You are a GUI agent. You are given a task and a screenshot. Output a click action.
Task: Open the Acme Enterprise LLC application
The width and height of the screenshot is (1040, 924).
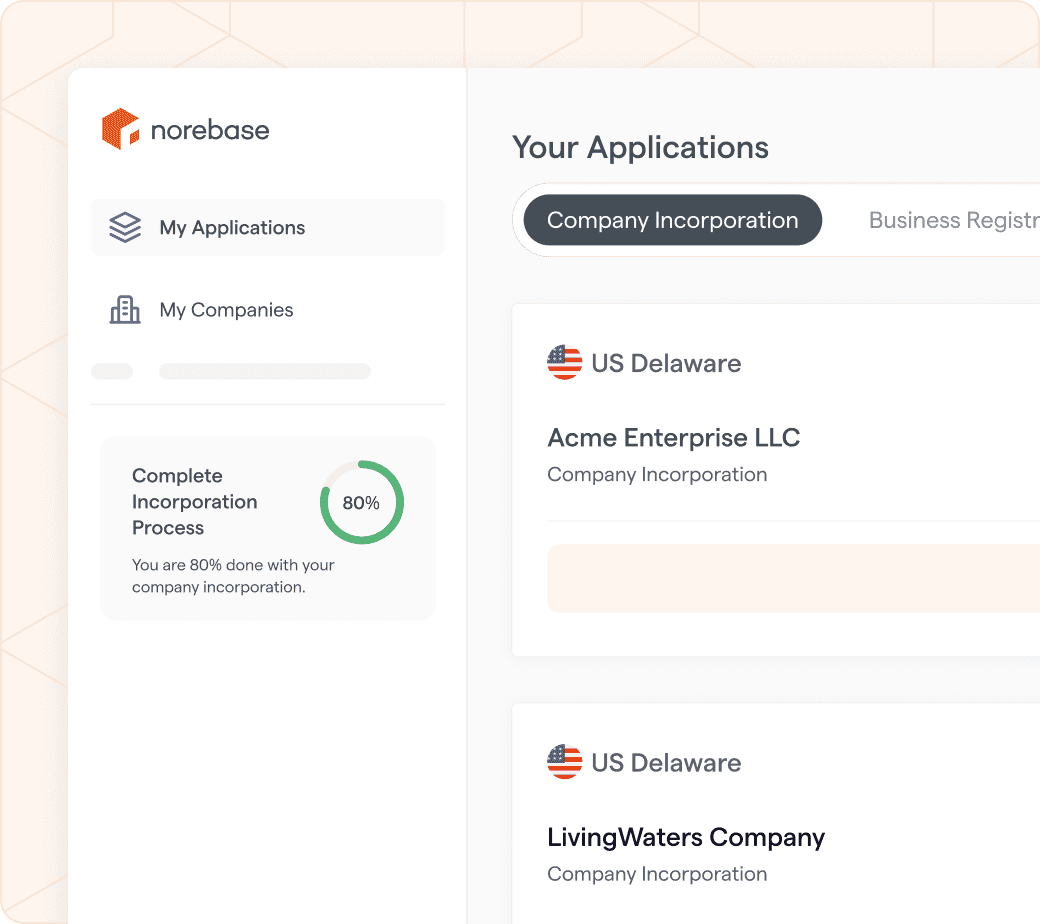click(673, 438)
